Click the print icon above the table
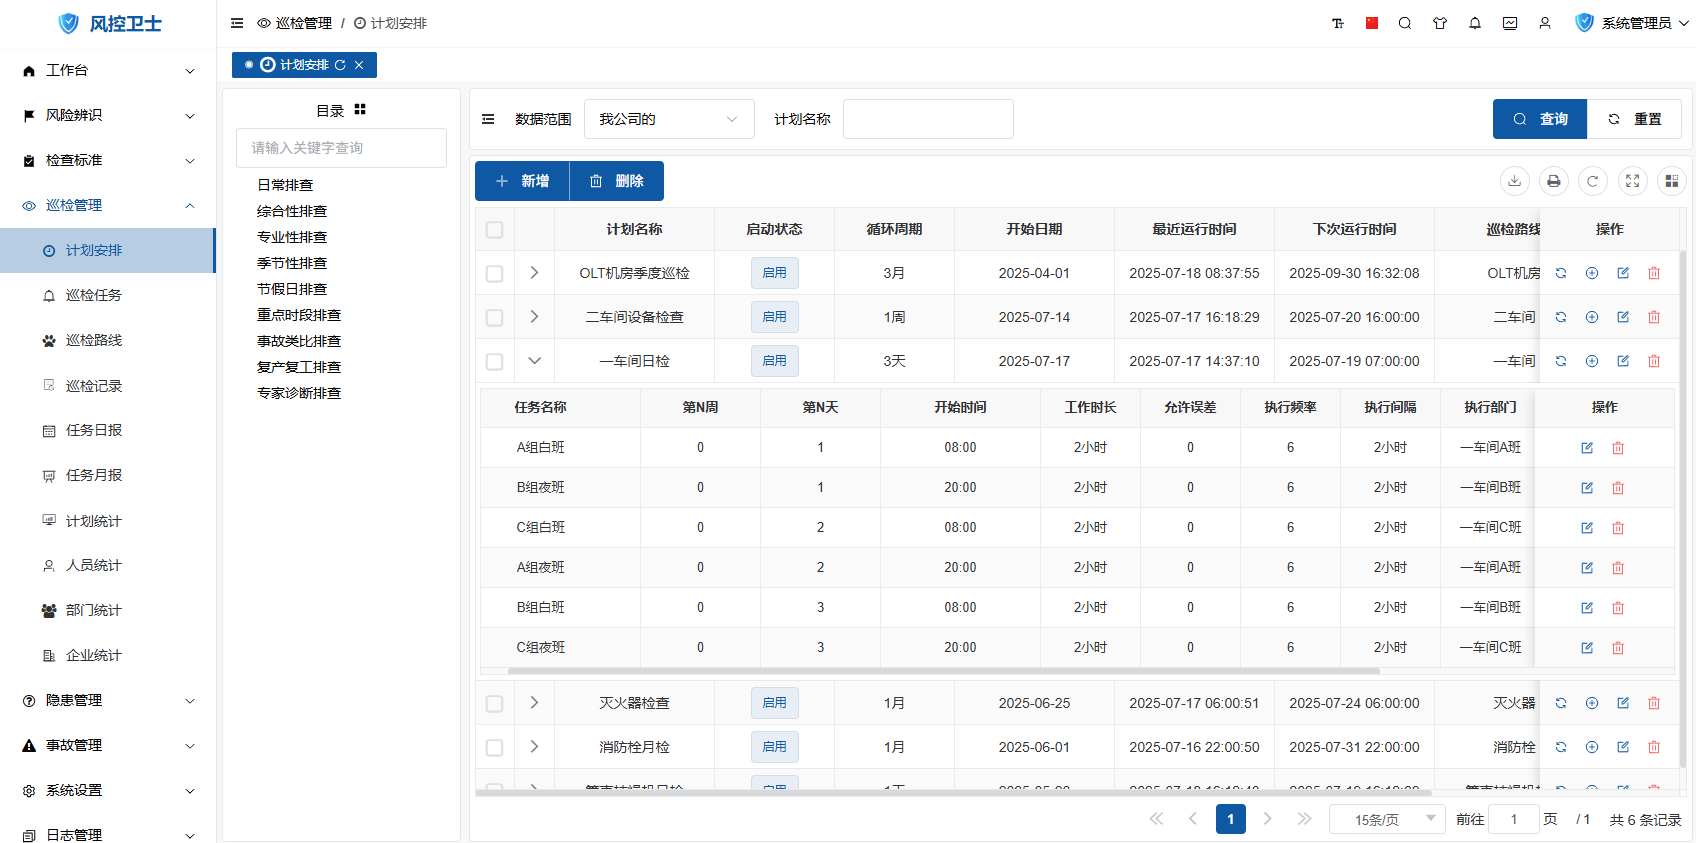The width and height of the screenshot is (1696, 843). pyautogui.click(x=1553, y=181)
